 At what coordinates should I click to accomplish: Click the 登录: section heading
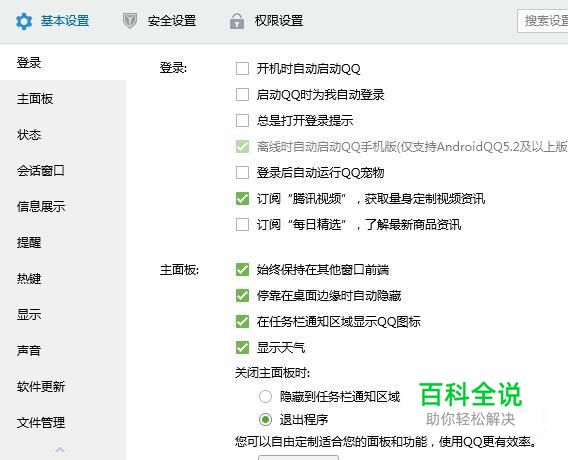click(174, 68)
